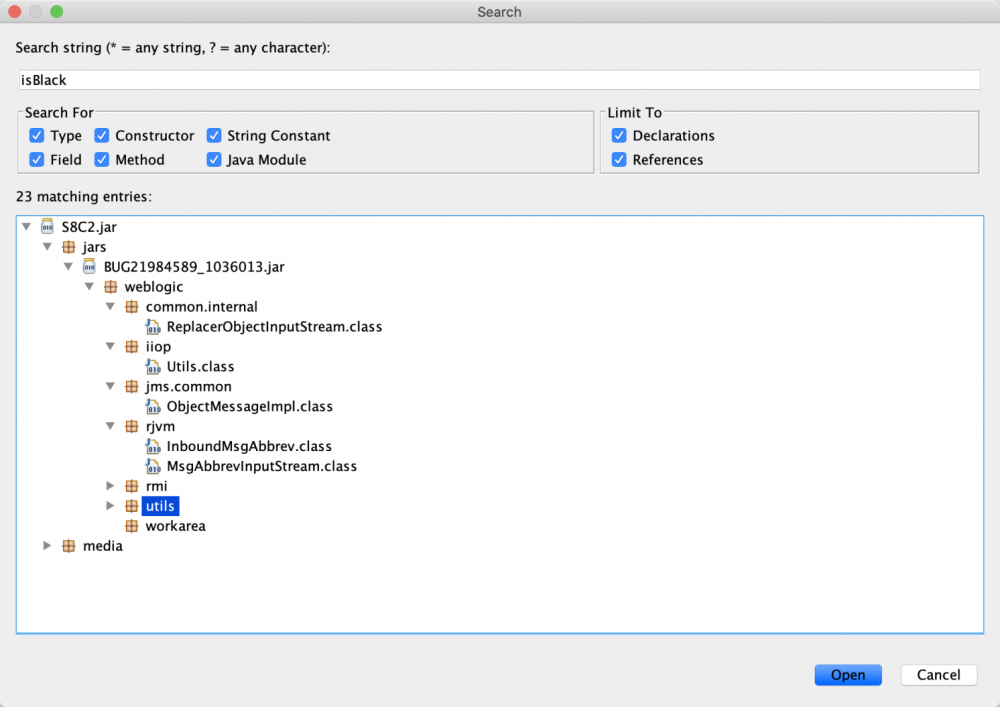
Task: Select the Utils.class entry
Action: pyautogui.click(x=200, y=367)
